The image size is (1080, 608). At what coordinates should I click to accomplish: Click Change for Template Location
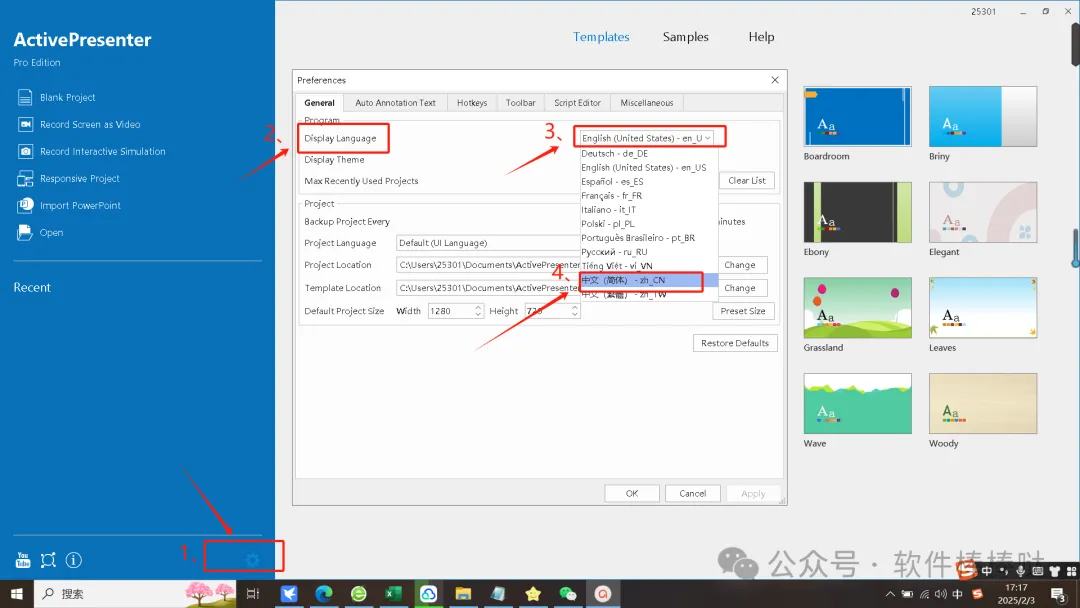coord(740,288)
